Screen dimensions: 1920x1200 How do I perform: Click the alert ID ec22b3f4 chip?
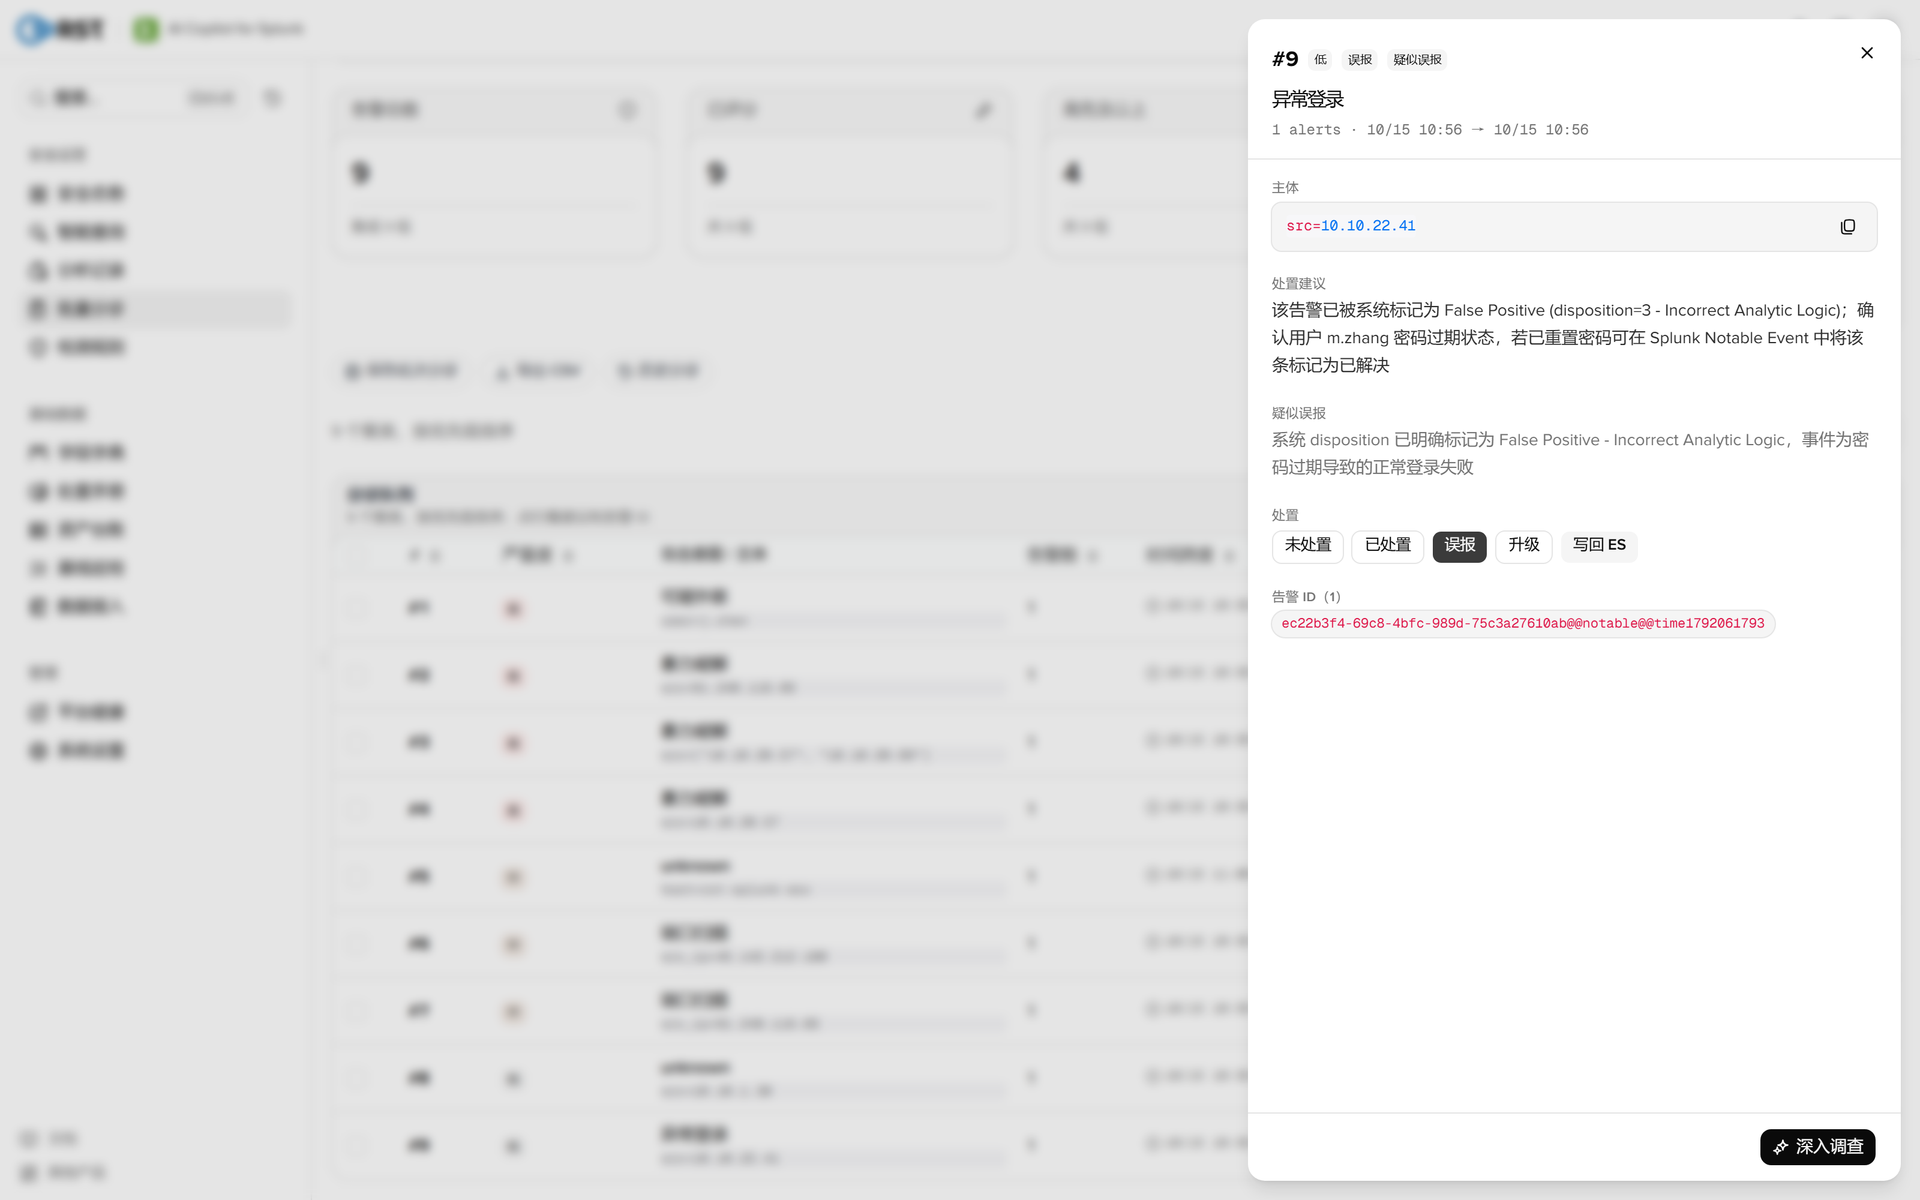[x=1523, y=624]
